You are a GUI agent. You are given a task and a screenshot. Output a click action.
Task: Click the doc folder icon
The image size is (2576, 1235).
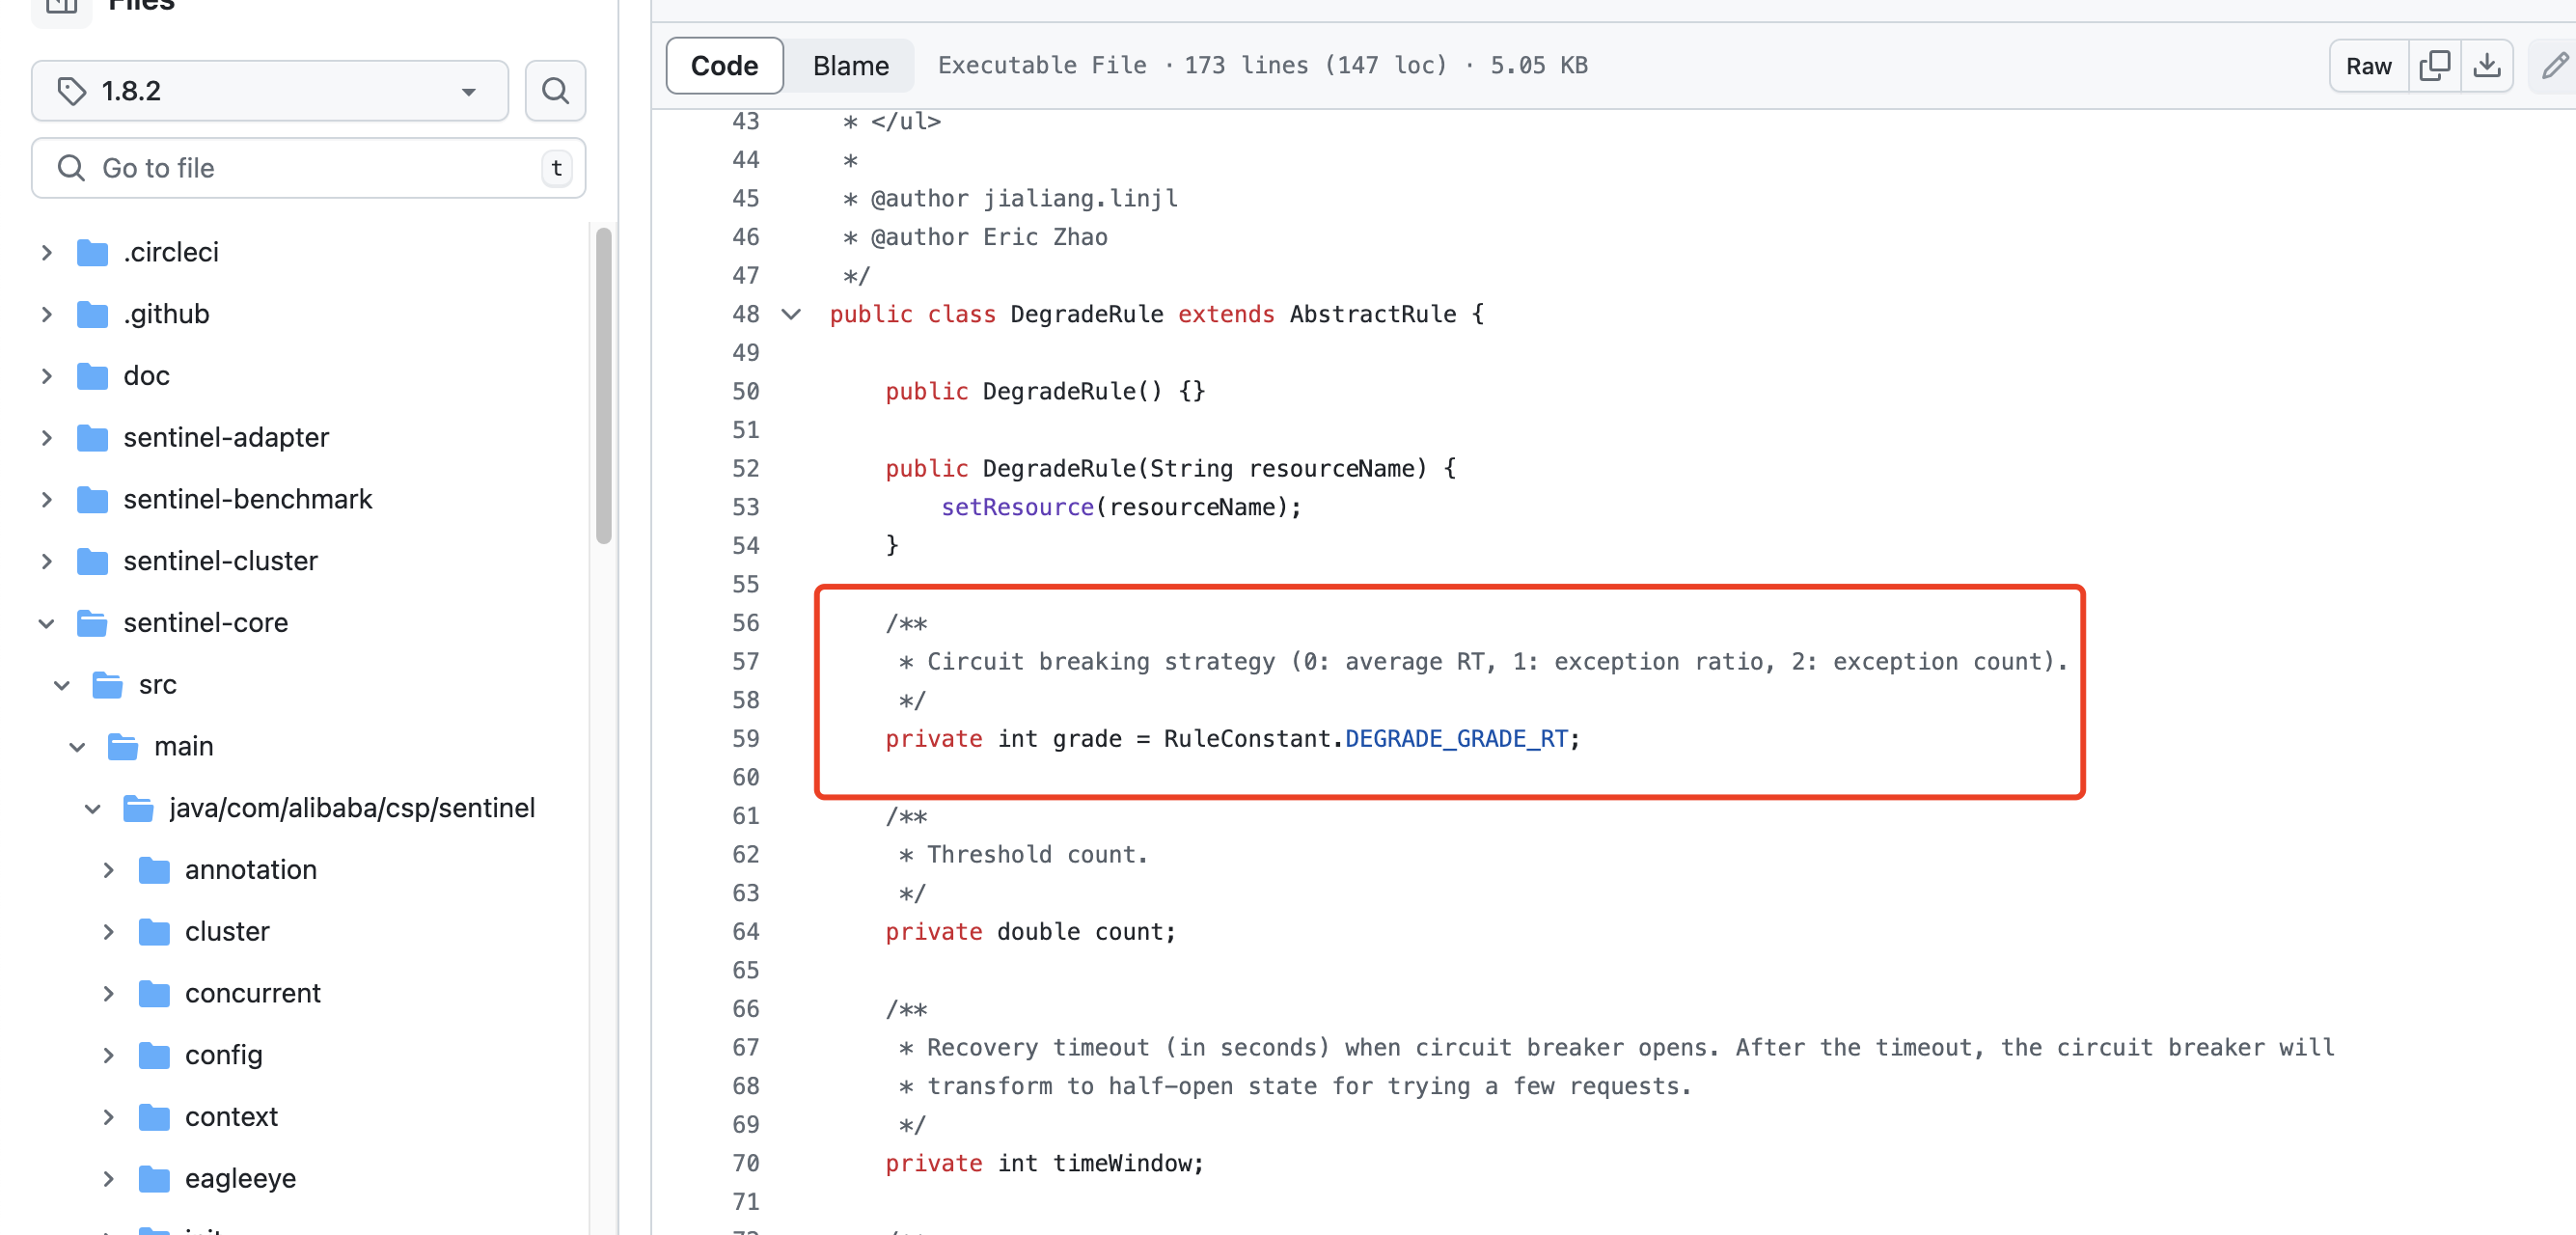(x=93, y=376)
